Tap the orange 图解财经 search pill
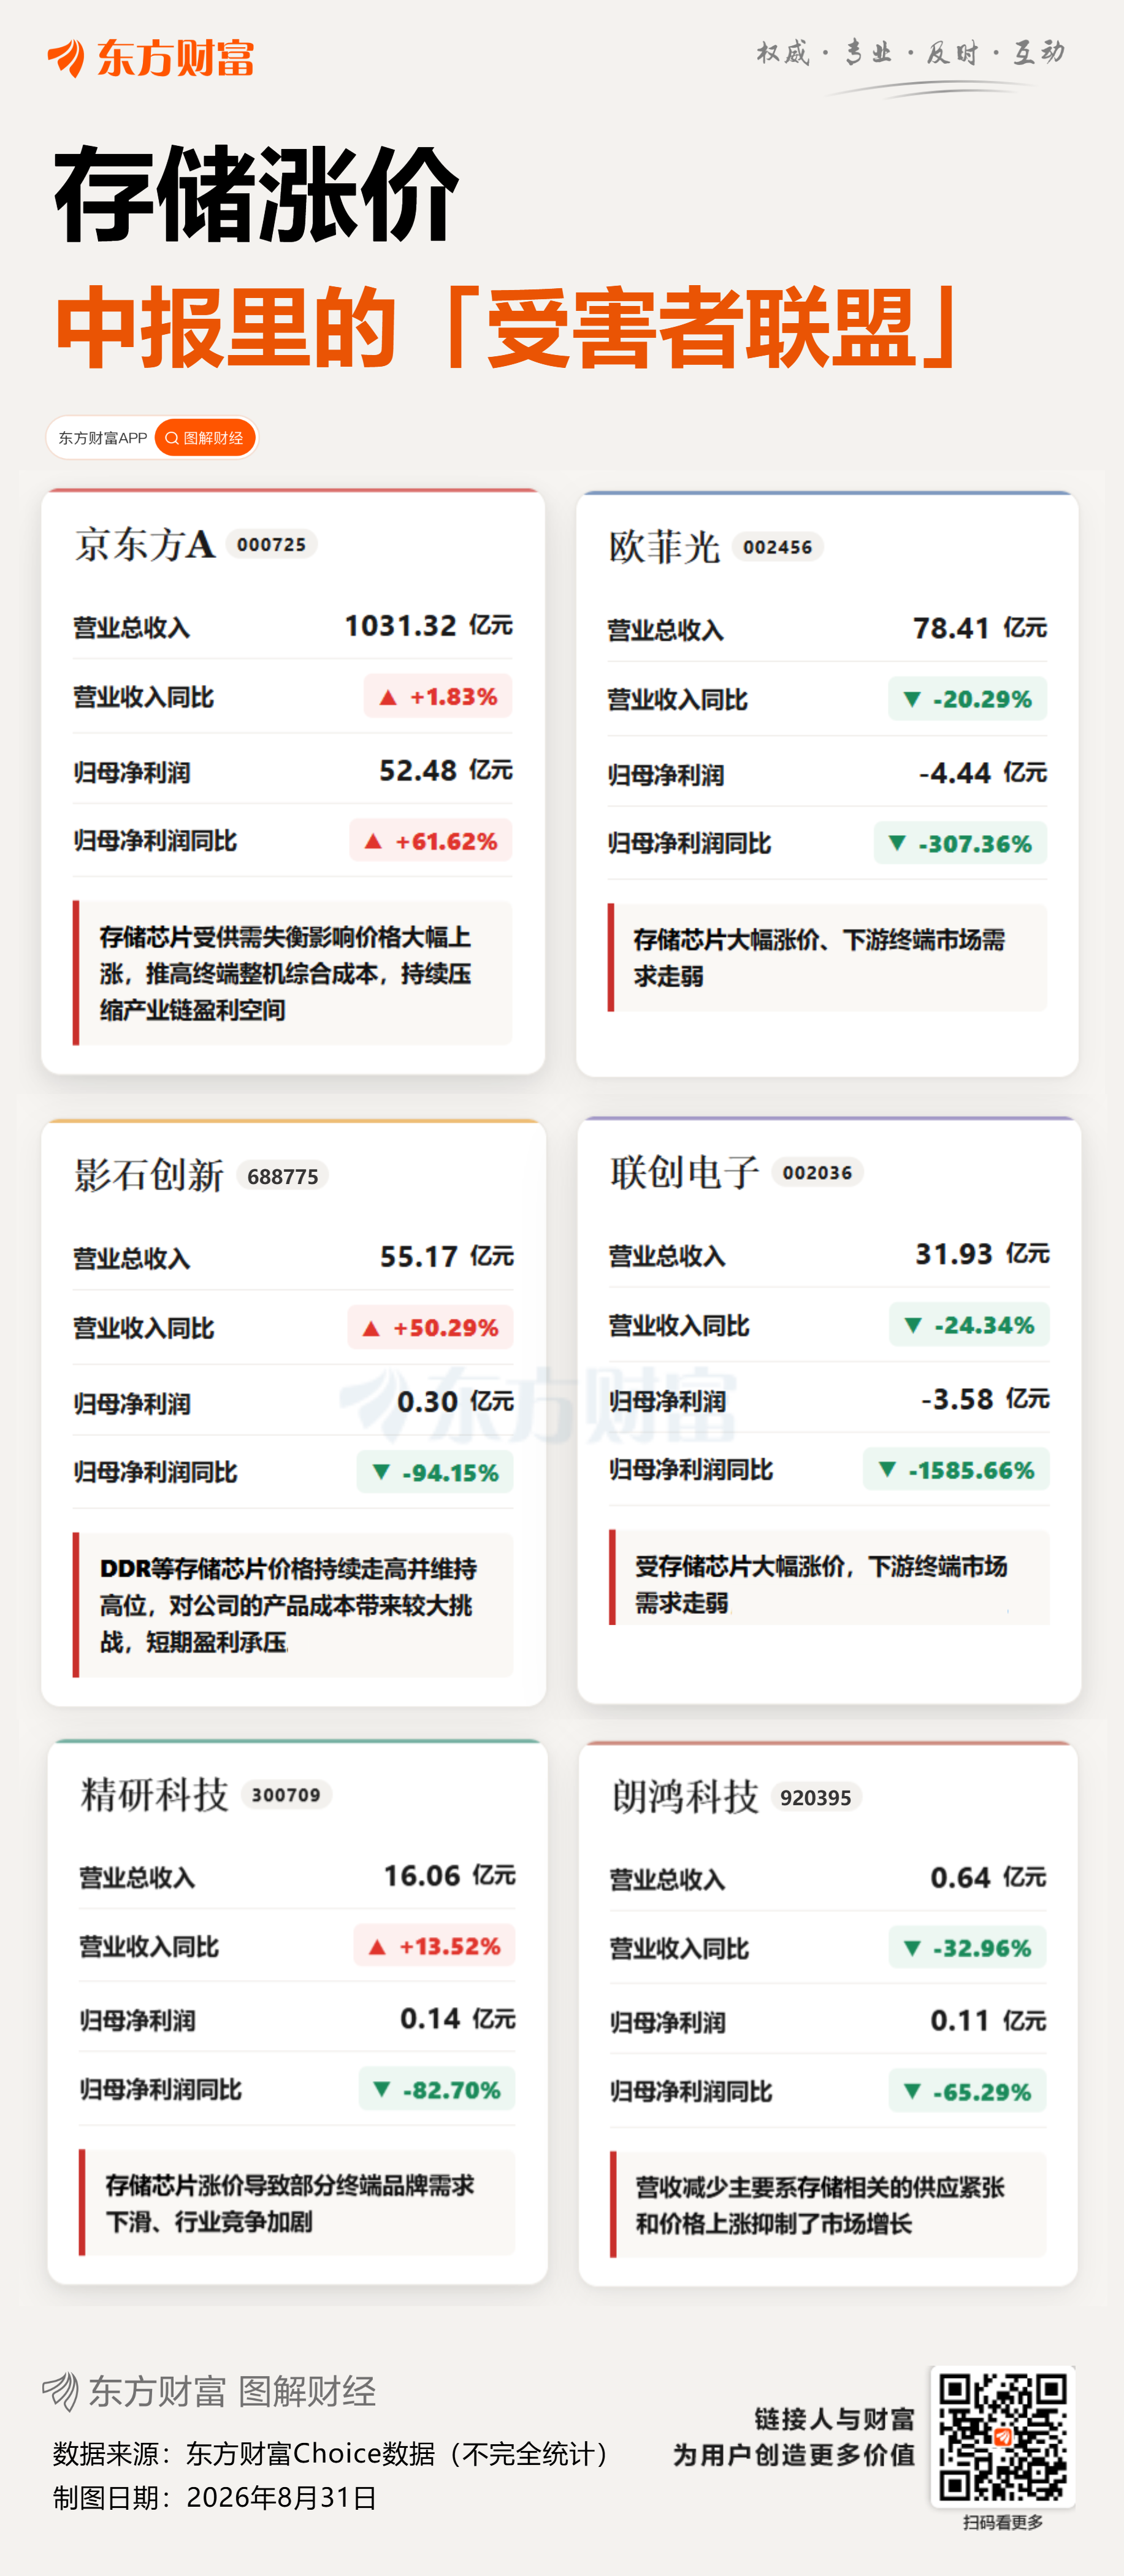 [x=205, y=438]
